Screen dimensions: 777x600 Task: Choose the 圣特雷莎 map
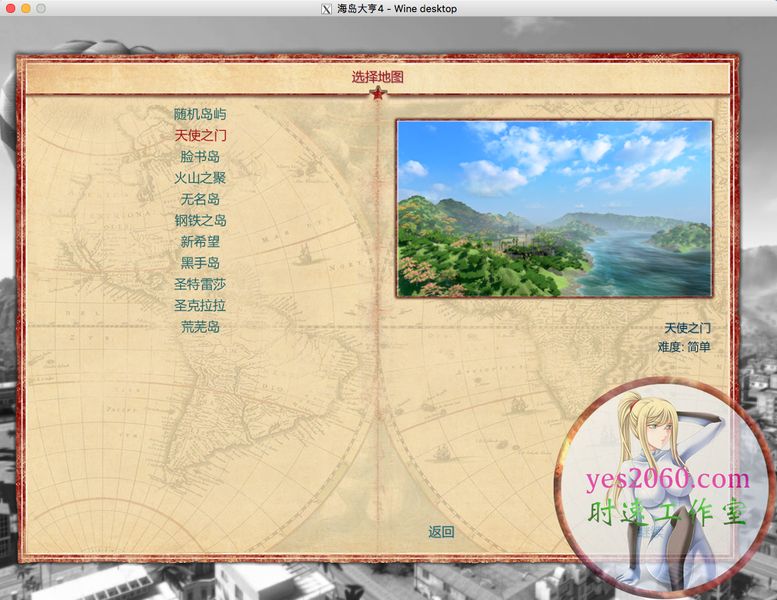(x=200, y=284)
